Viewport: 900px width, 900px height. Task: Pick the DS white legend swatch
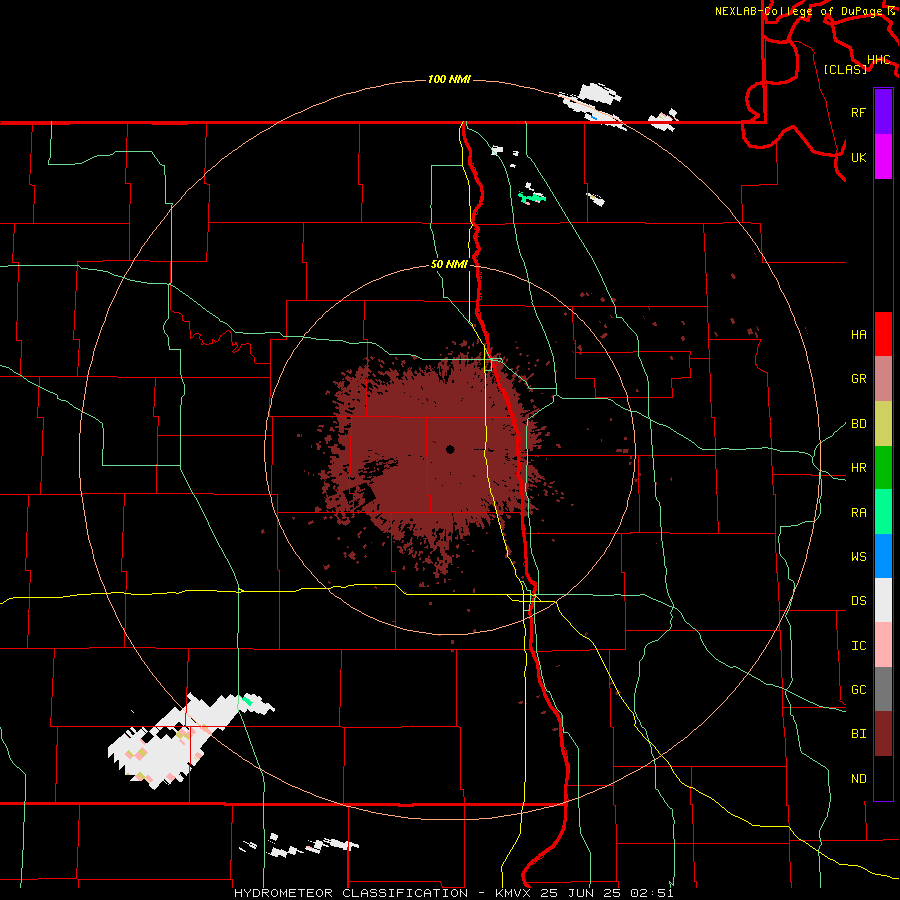883,600
